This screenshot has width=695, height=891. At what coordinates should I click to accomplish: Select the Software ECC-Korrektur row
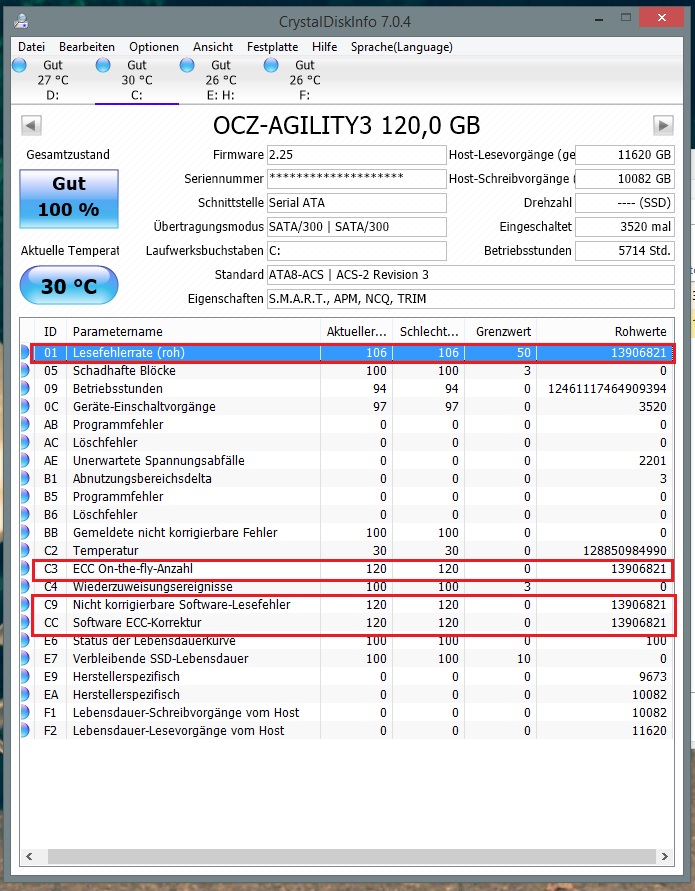pos(347,623)
